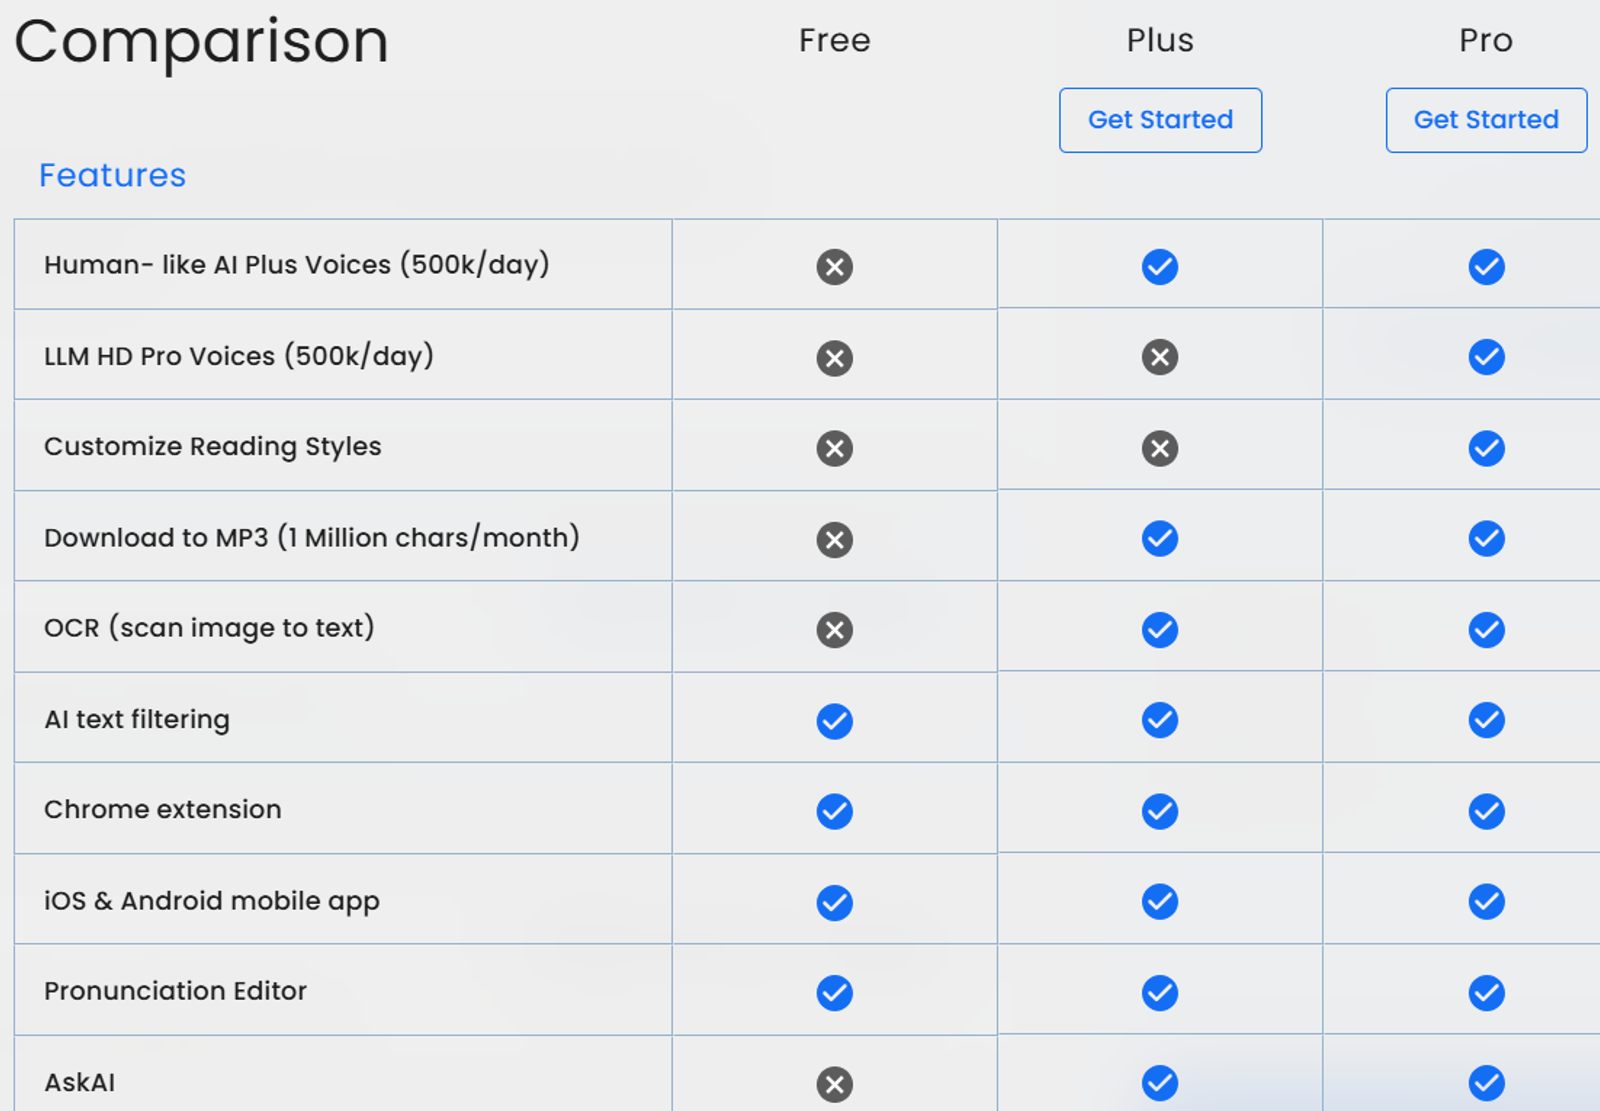The image size is (1600, 1111).
Task: Select the Pro plan column header
Action: click(x=1486, y=40)
